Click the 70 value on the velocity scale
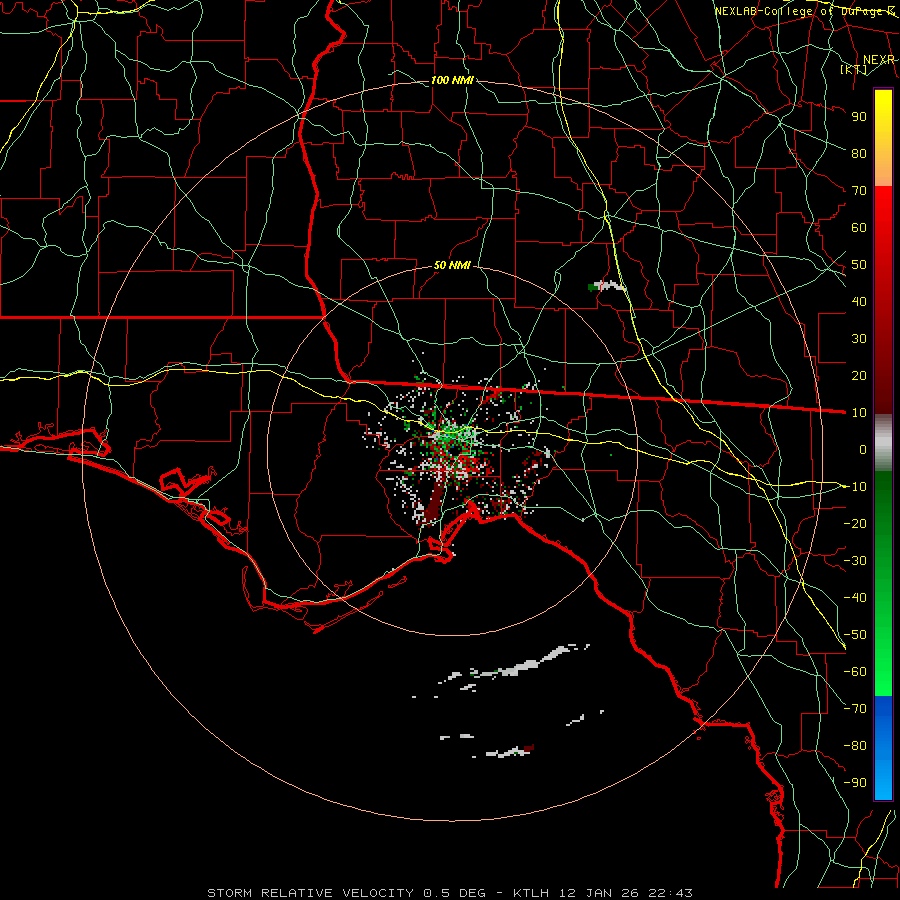The image size is (900, 900). pos(859,191)
